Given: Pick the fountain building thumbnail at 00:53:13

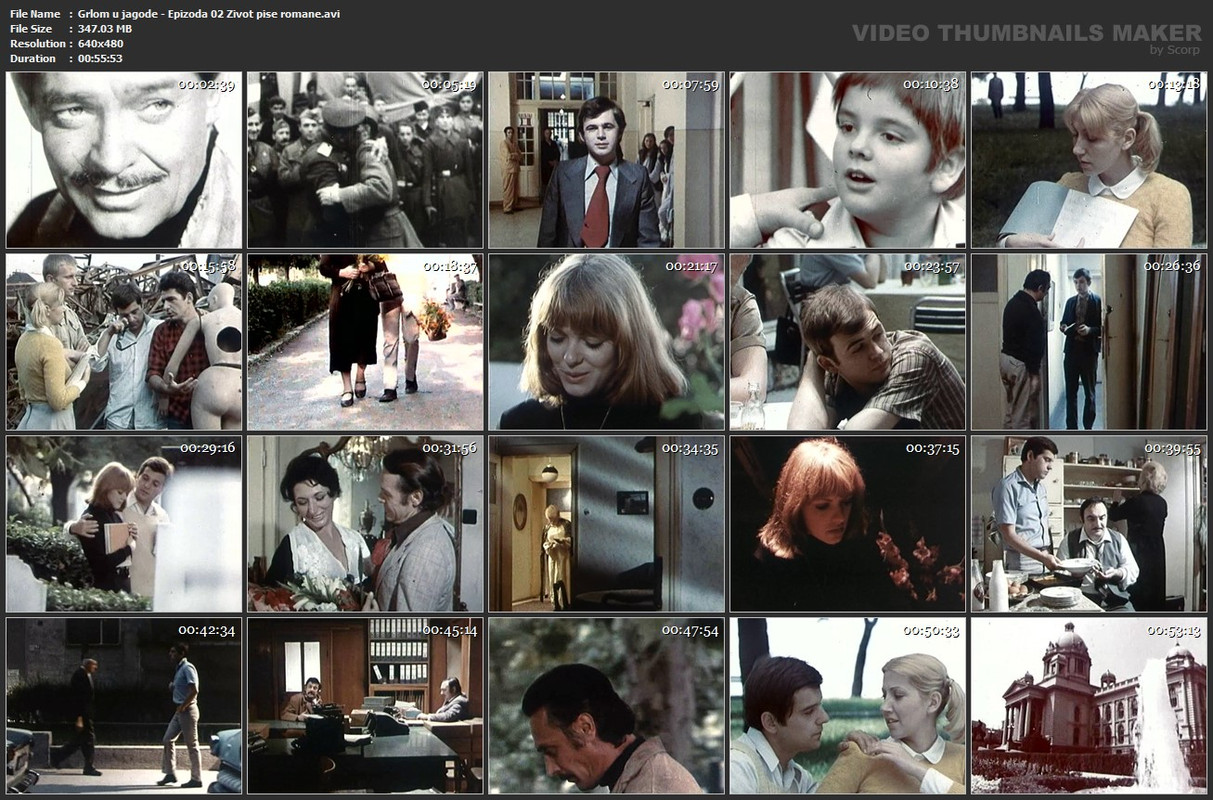Looking at the screenshot, I should click(1089, 706).
